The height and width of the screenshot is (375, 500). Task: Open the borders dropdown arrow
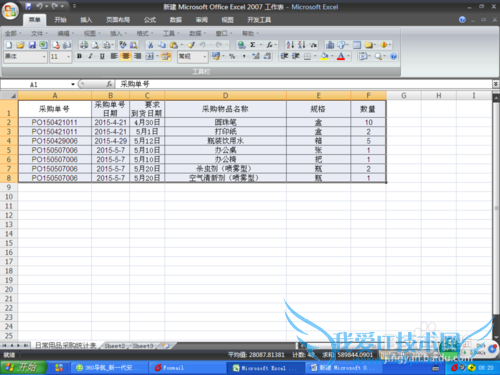pos(315,56)
